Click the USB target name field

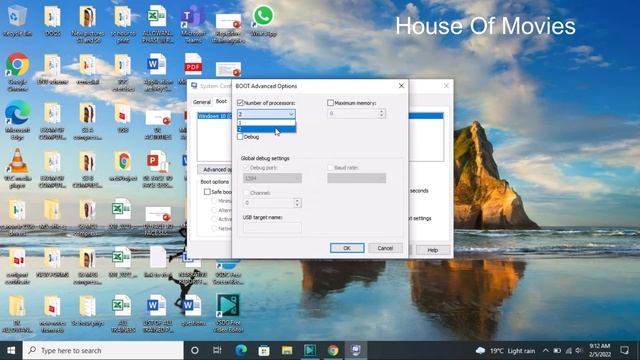[x=272, y=227]
